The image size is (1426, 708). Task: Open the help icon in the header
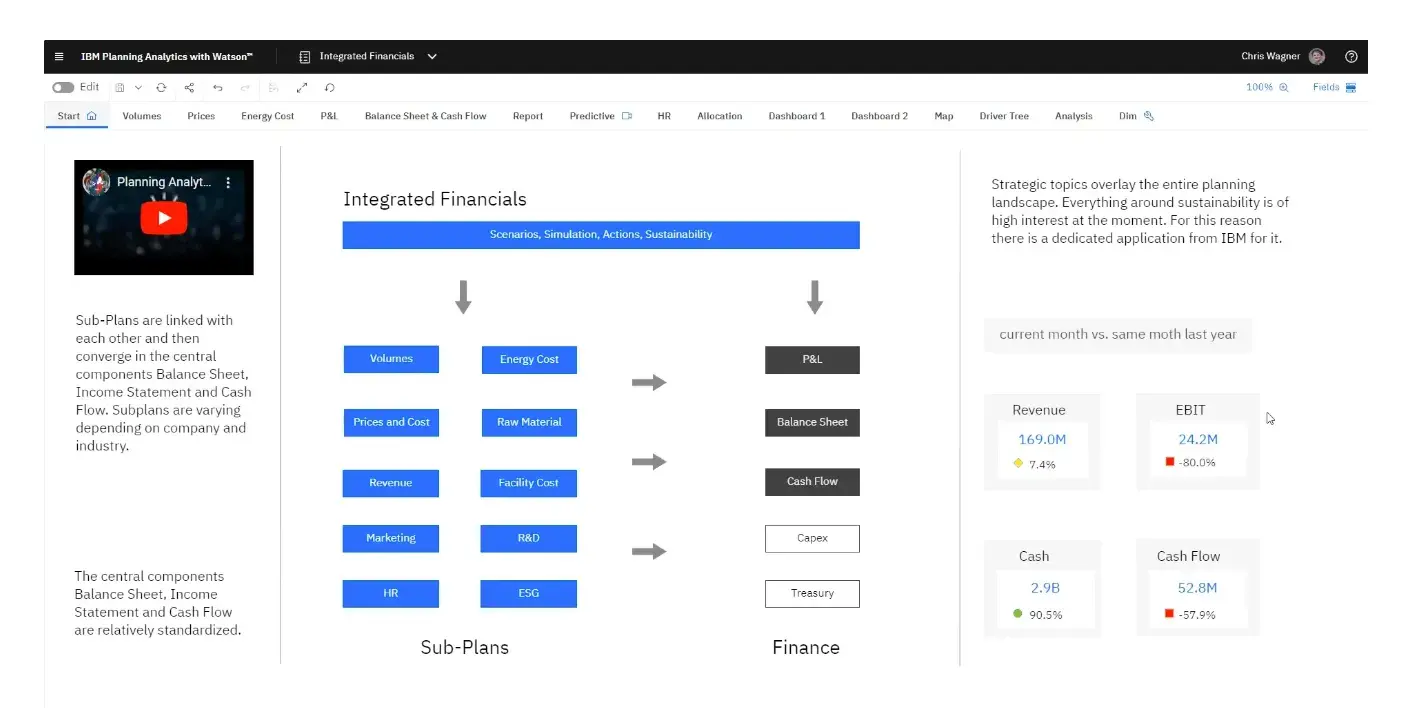click(1352, 56)
